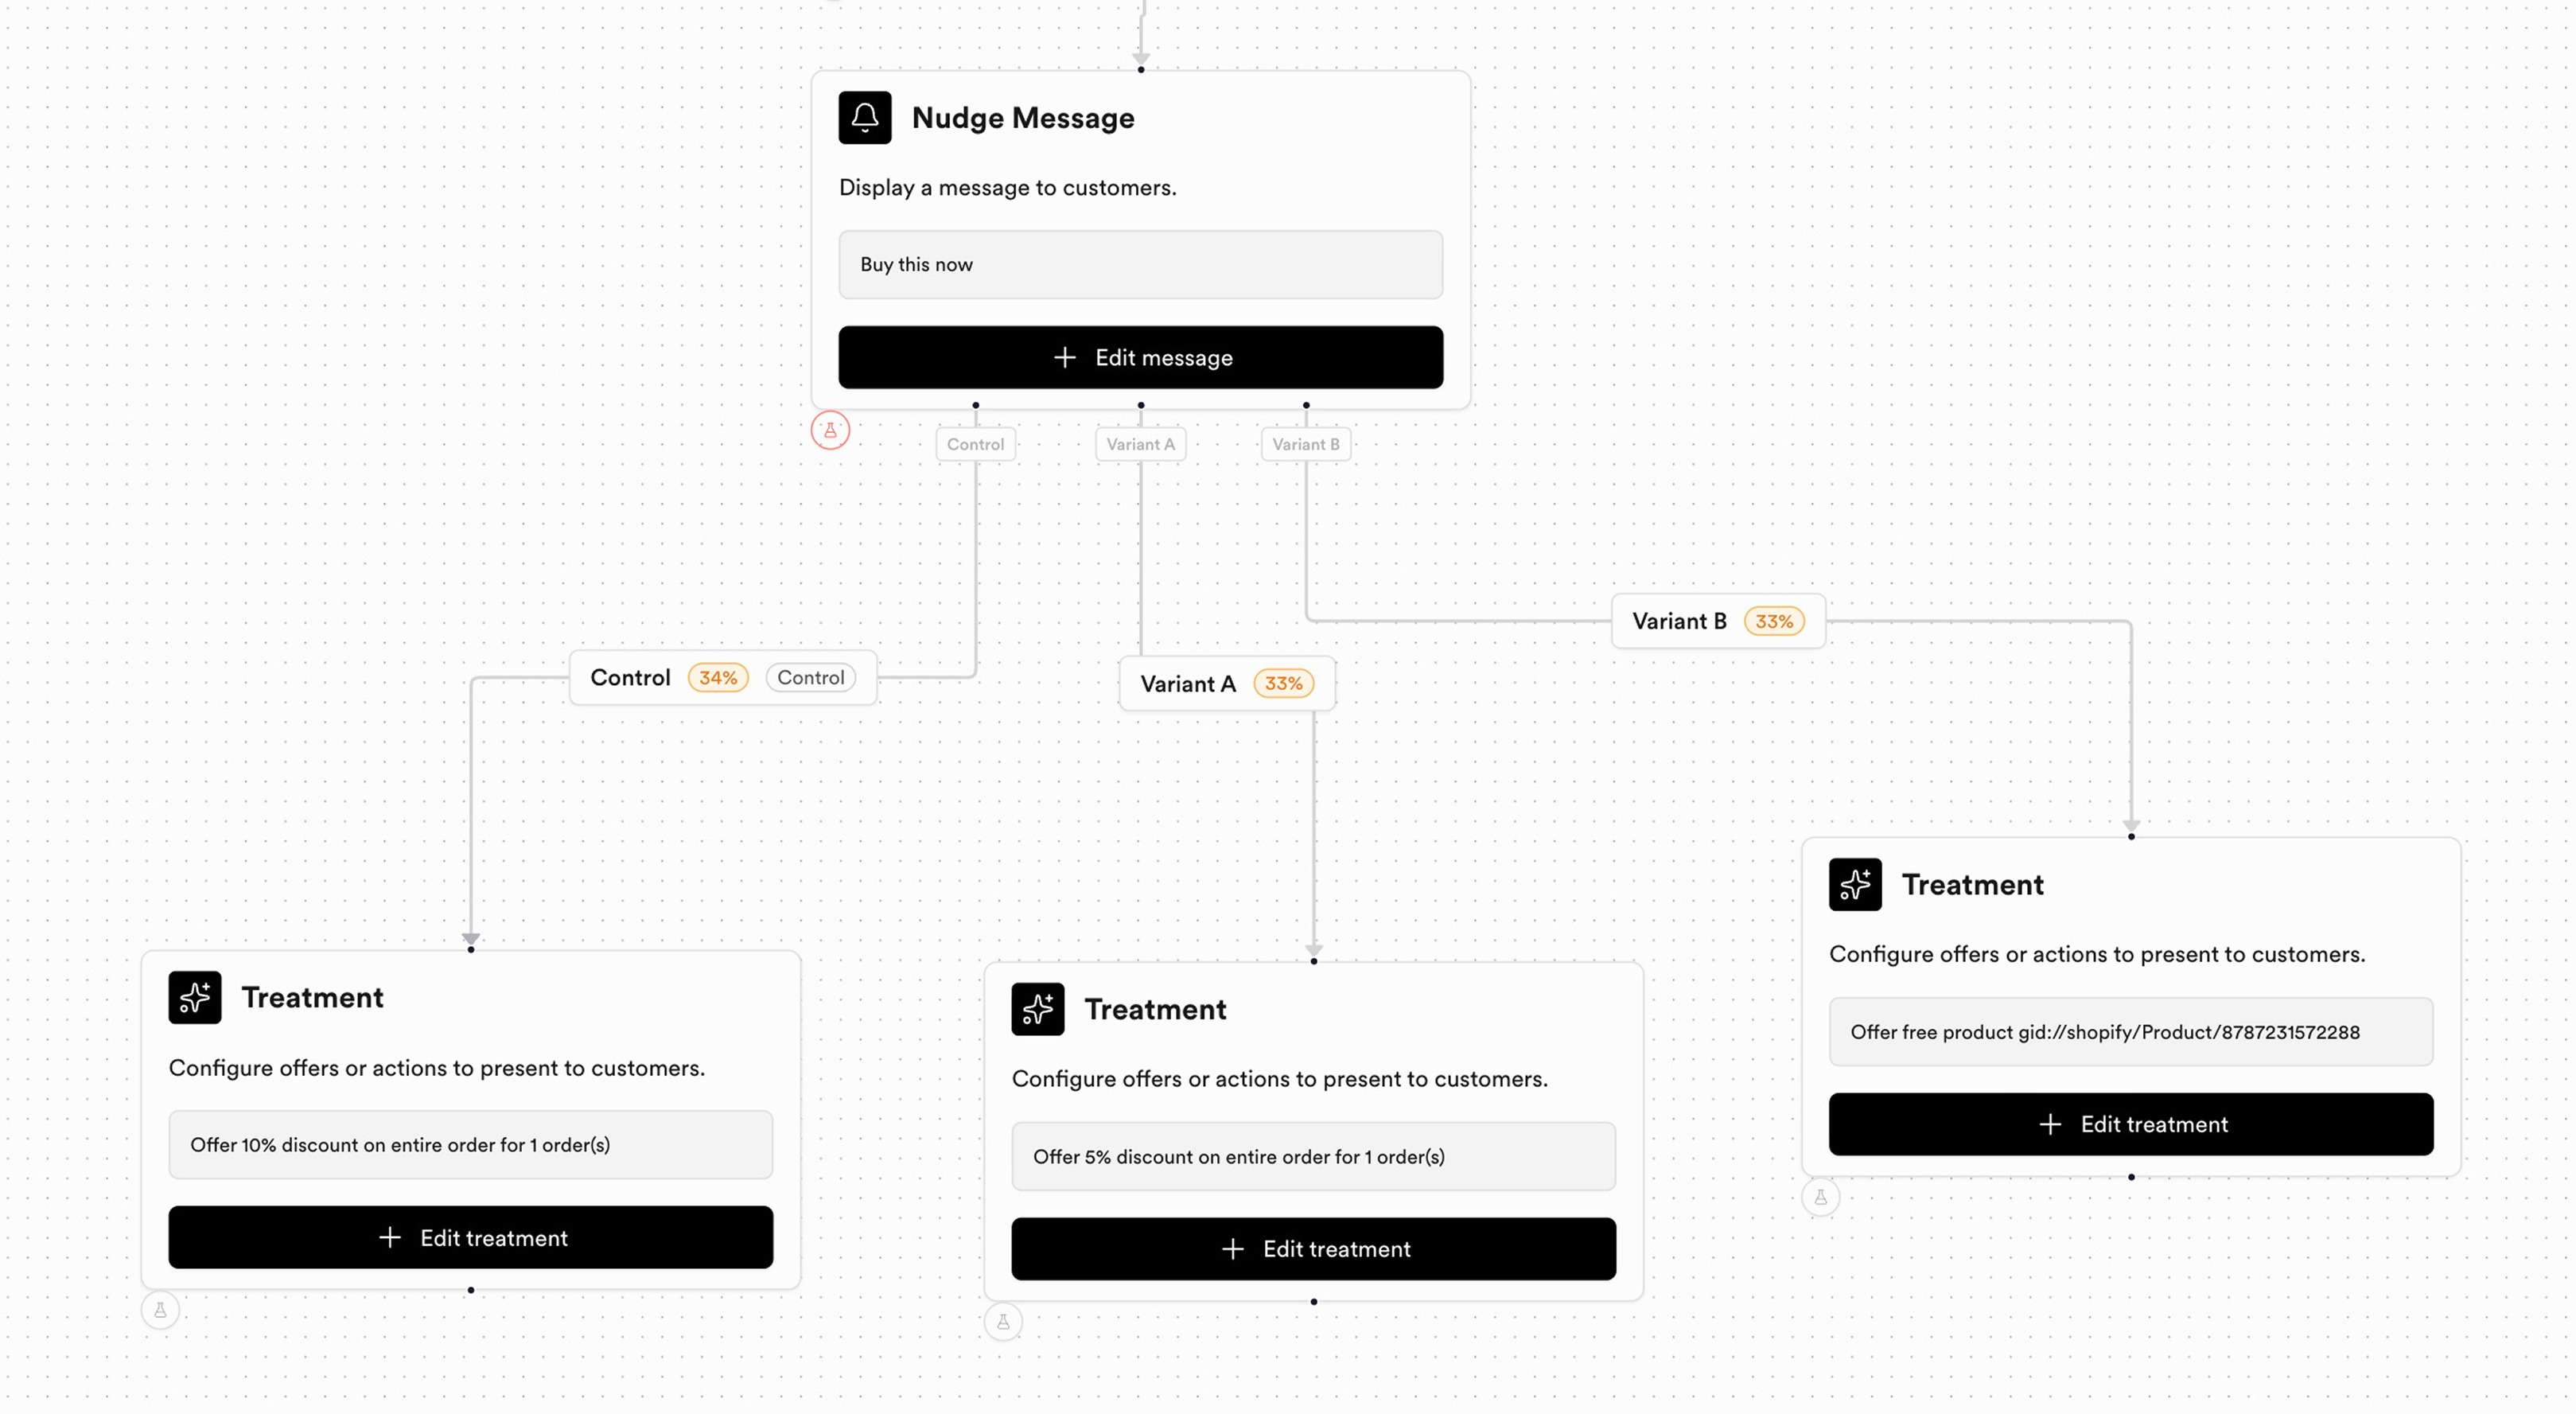The height and width of the screenshot is (1414, 2576).
Task: Click the Buy this now message field
Action: tap(1141, 265)
